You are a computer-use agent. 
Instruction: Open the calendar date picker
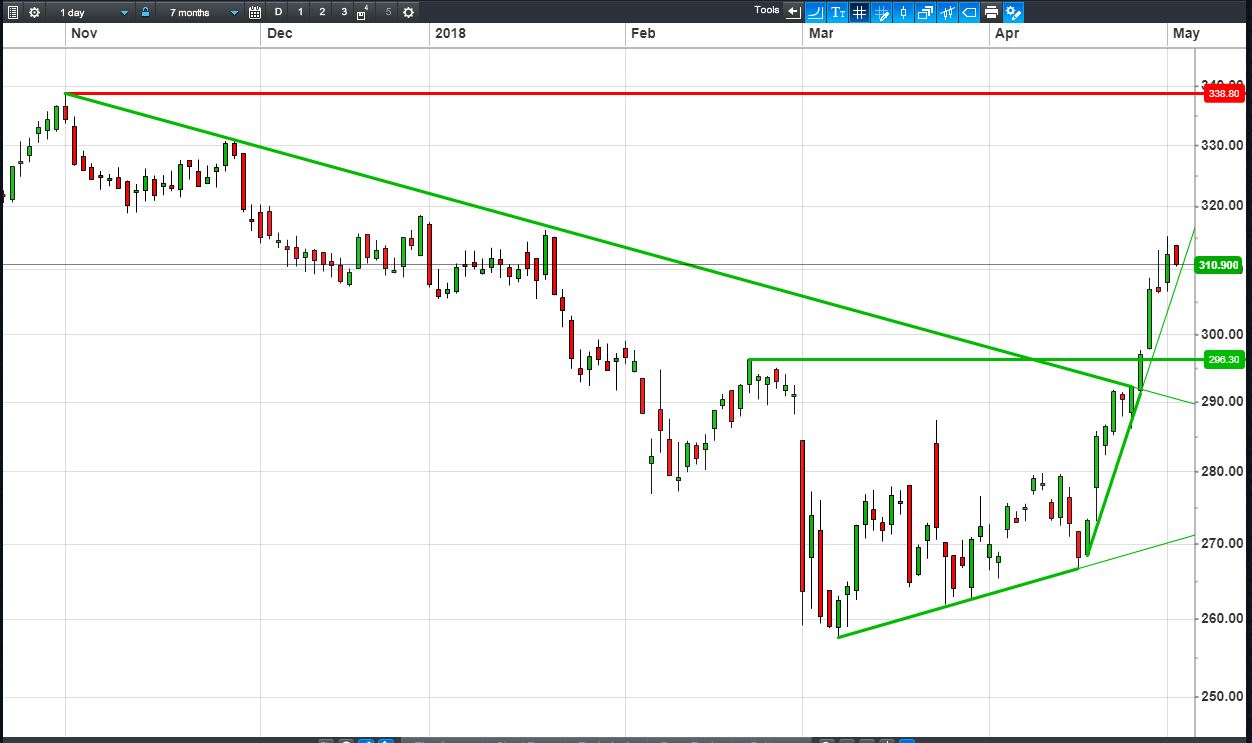(255, 12)
